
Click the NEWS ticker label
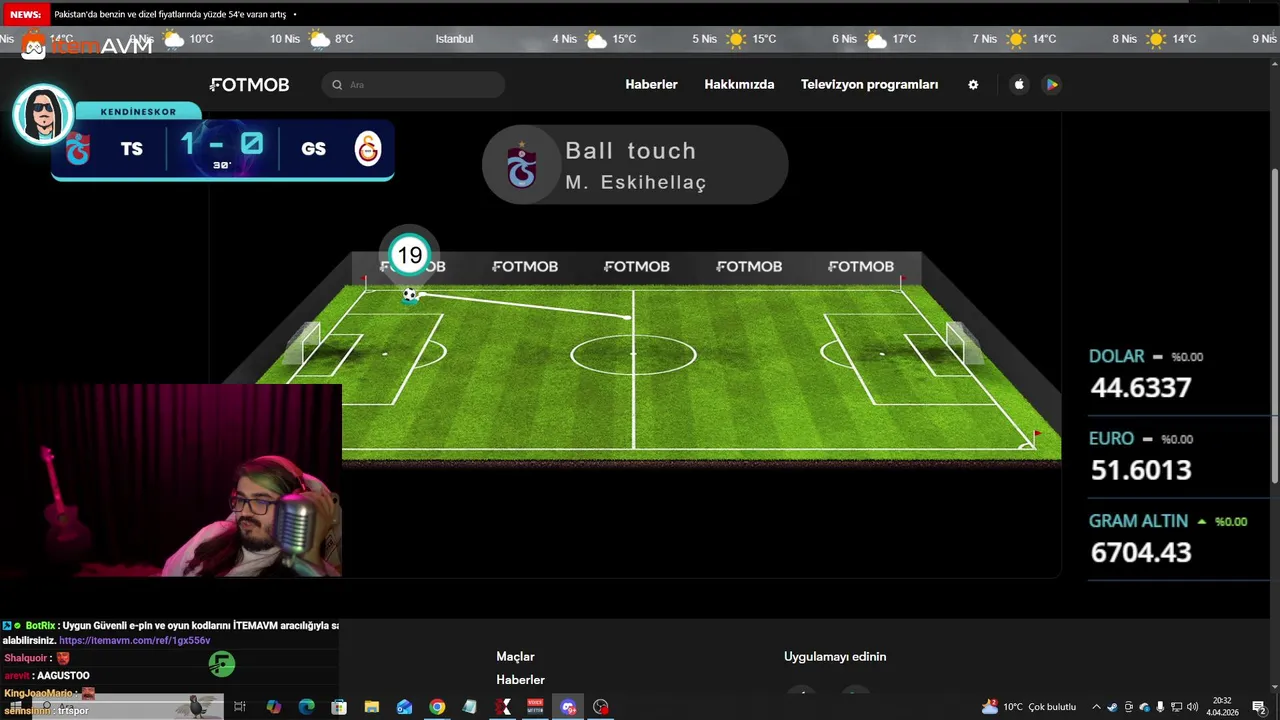[25, 14]
